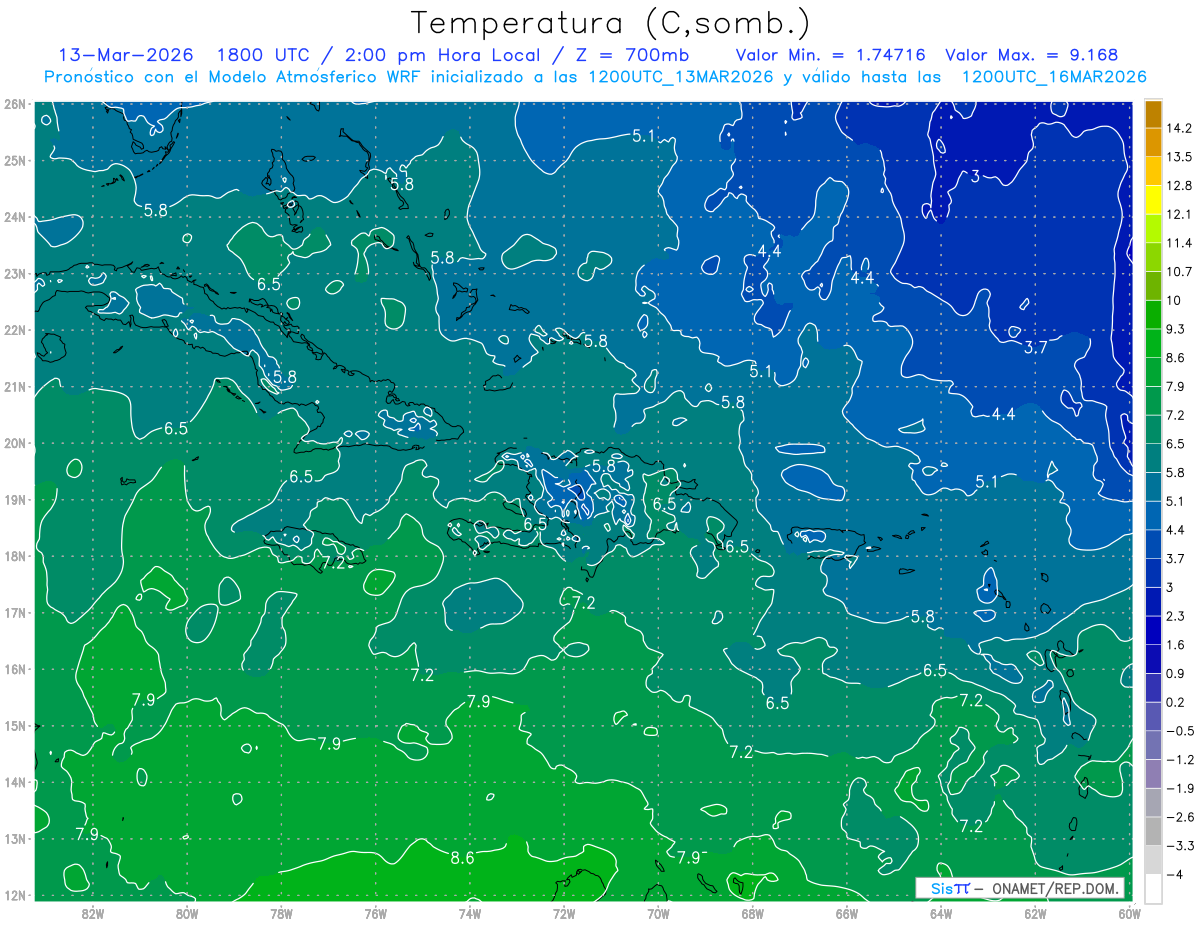1200x927 pixels.
Task: Click the colorbar label '-3.3'
Action: pos(1179,846)
